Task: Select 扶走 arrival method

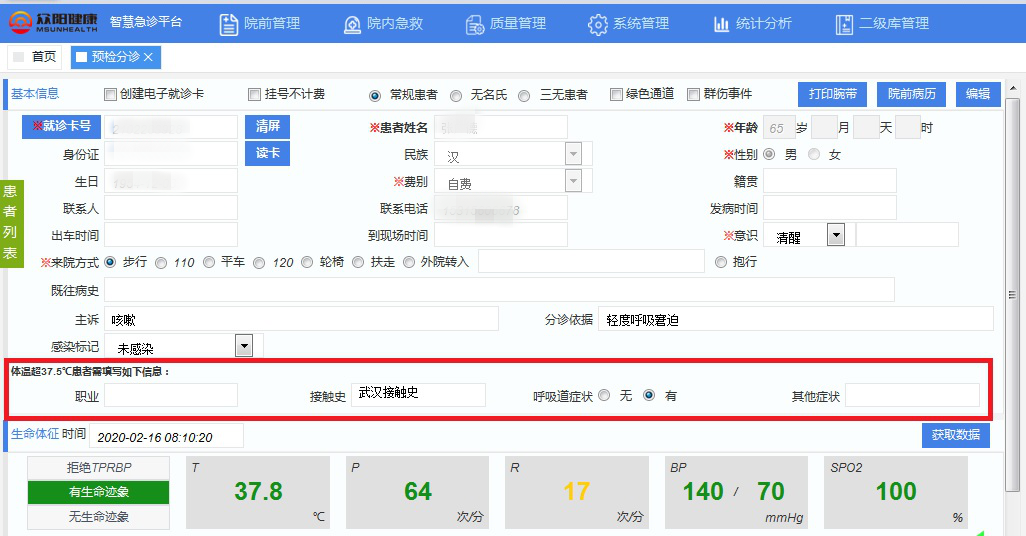Action: point(358,262)
